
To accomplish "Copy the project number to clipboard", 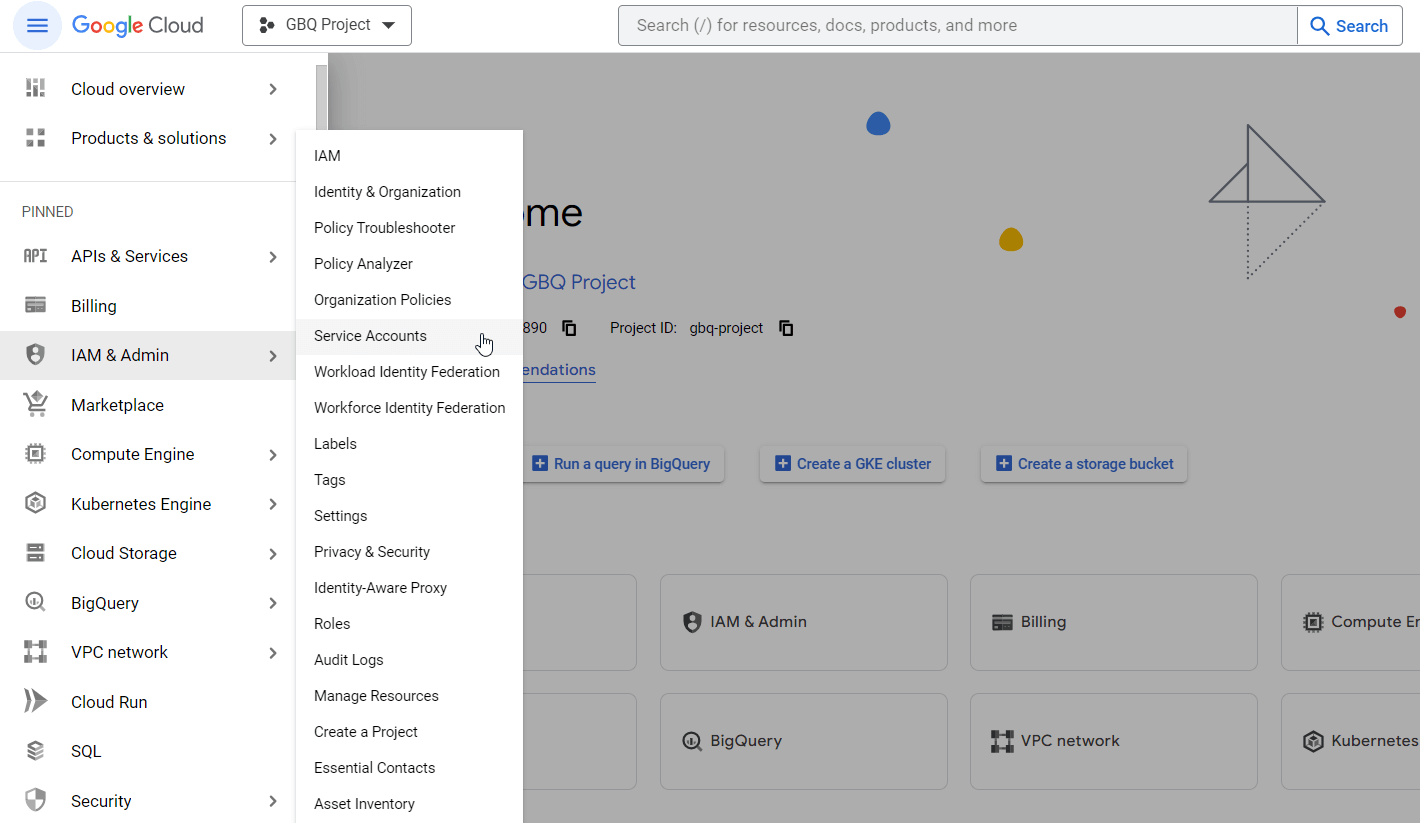I will point(569,328).
